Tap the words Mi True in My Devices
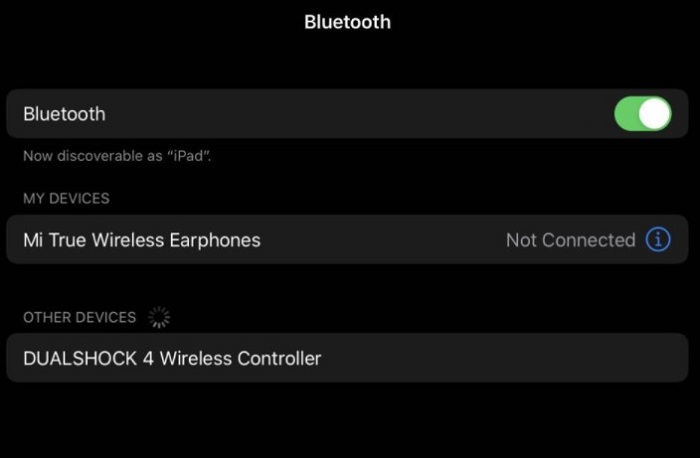 55,240
